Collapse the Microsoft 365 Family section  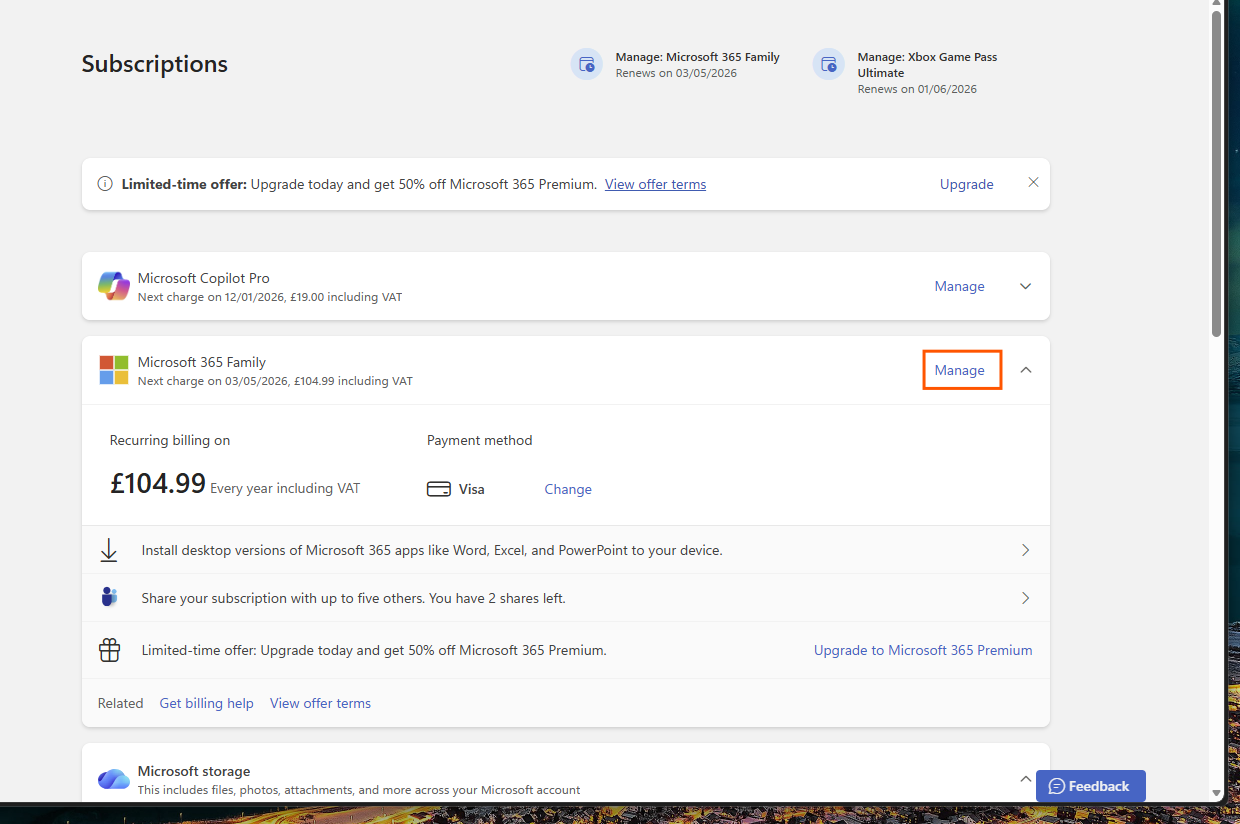tap(1025, 370)
